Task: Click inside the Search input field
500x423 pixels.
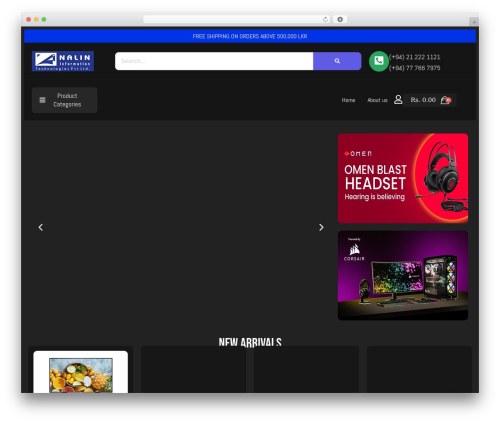Action: coord(214,61)
